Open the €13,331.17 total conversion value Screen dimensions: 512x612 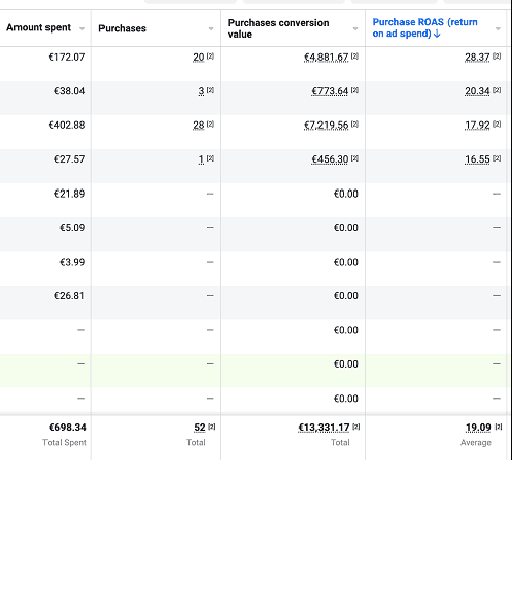click(x=324, y=428)
